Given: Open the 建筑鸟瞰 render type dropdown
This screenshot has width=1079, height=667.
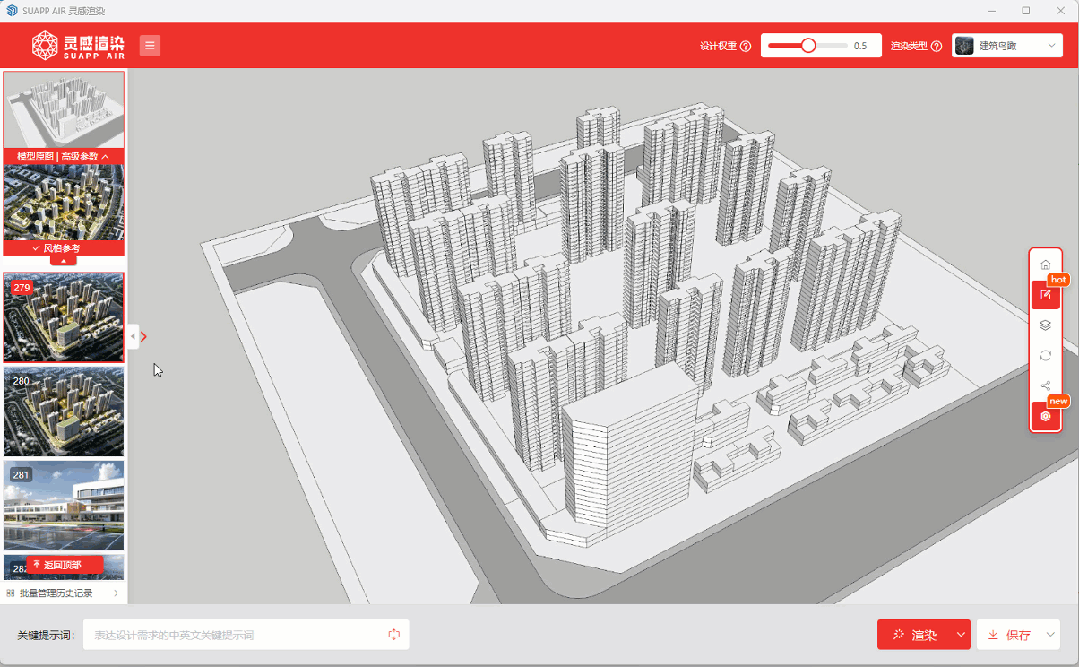Looking at the screenshot, I should coord(1007,46).
